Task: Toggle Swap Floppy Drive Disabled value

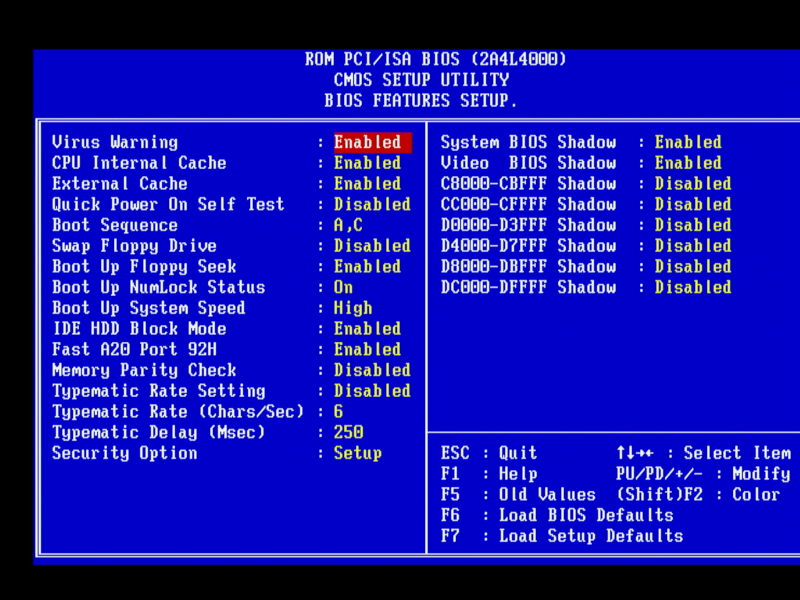Action: click(372, 246)
